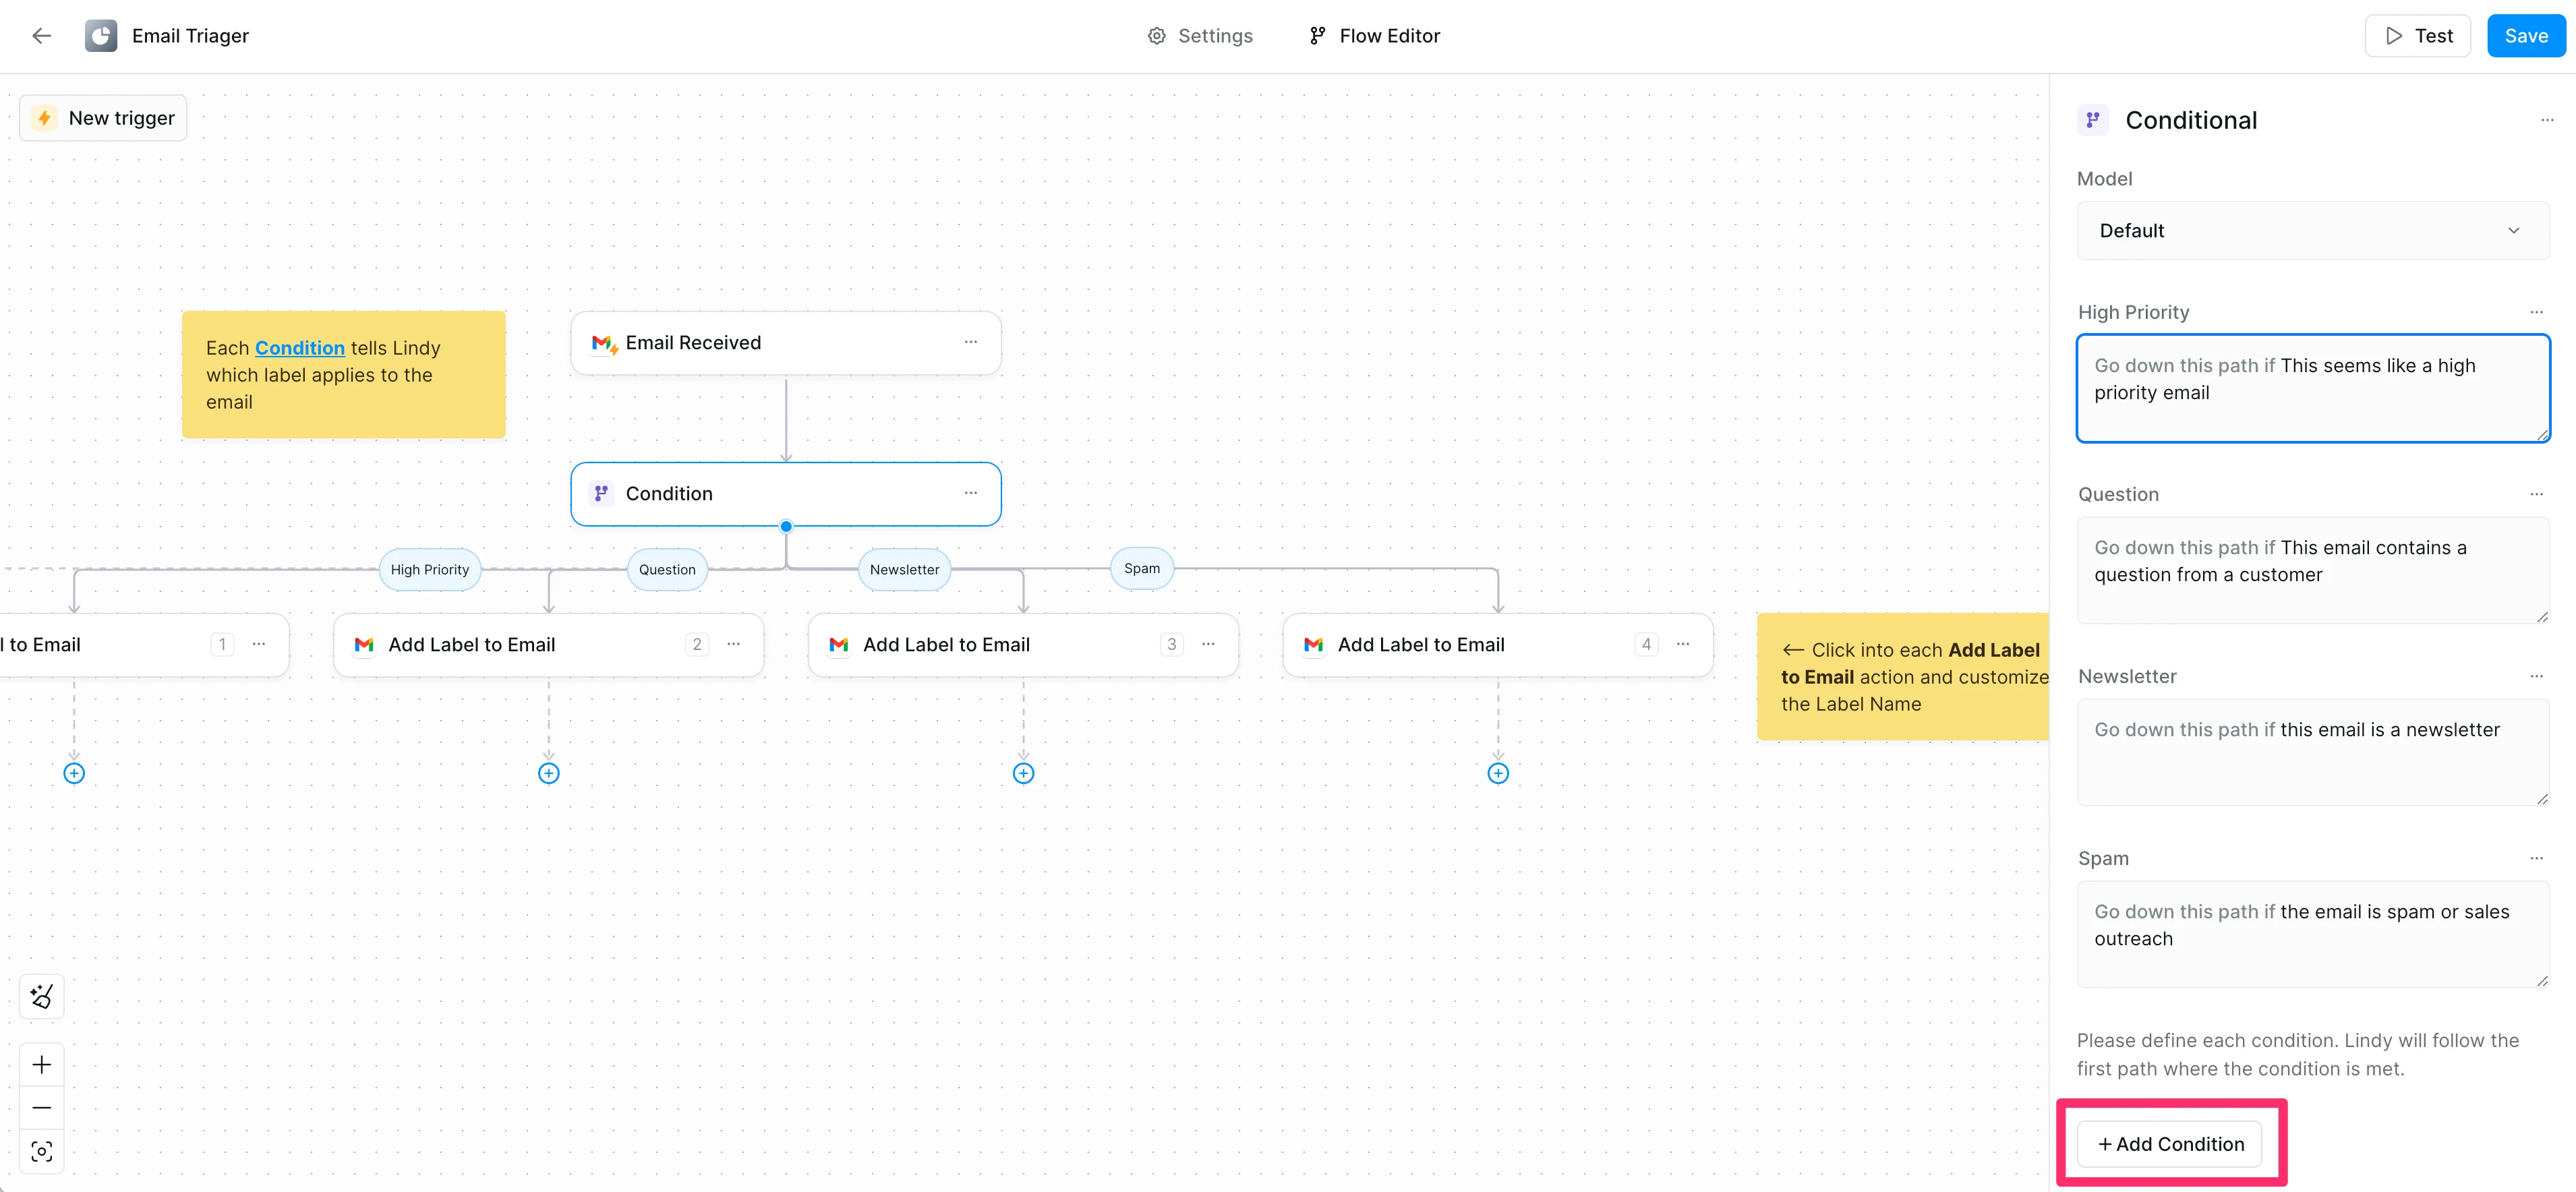
Task: Open the Conditional panel more options
Action: [2546, 120]
